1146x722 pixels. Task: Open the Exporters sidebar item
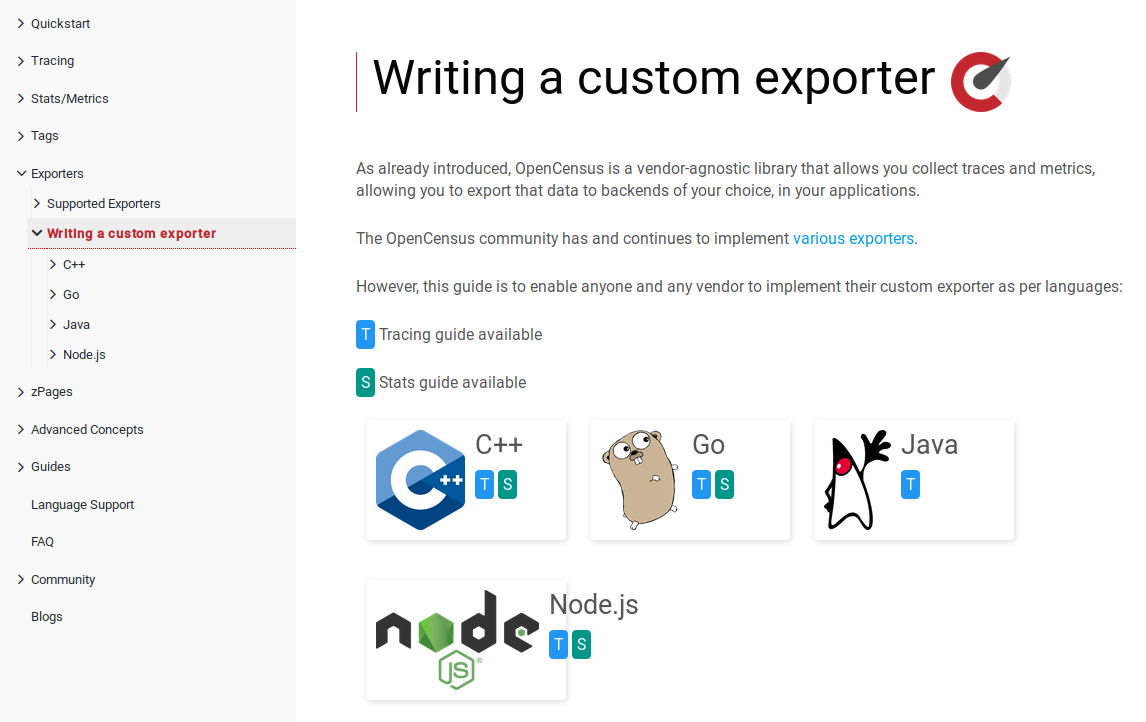coord(57,173)
